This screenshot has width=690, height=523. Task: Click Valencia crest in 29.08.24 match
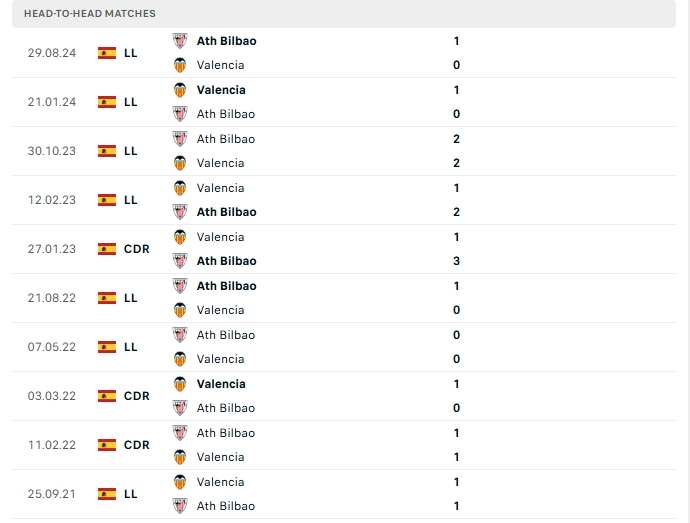pos(180,65)
